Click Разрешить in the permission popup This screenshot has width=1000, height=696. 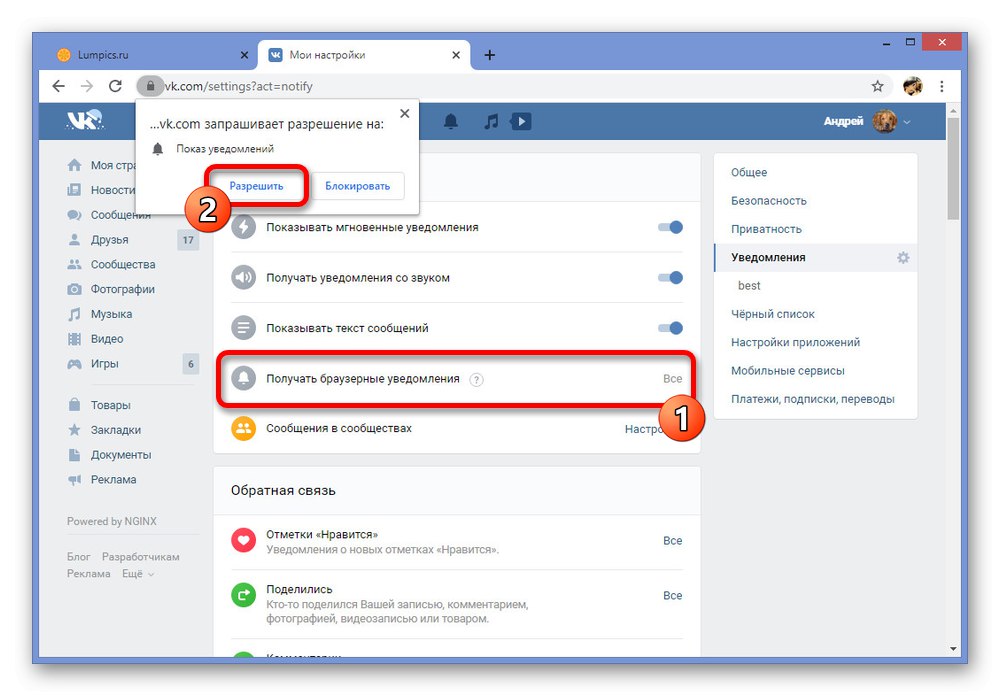pyautogui.click(x=256, y=186)
